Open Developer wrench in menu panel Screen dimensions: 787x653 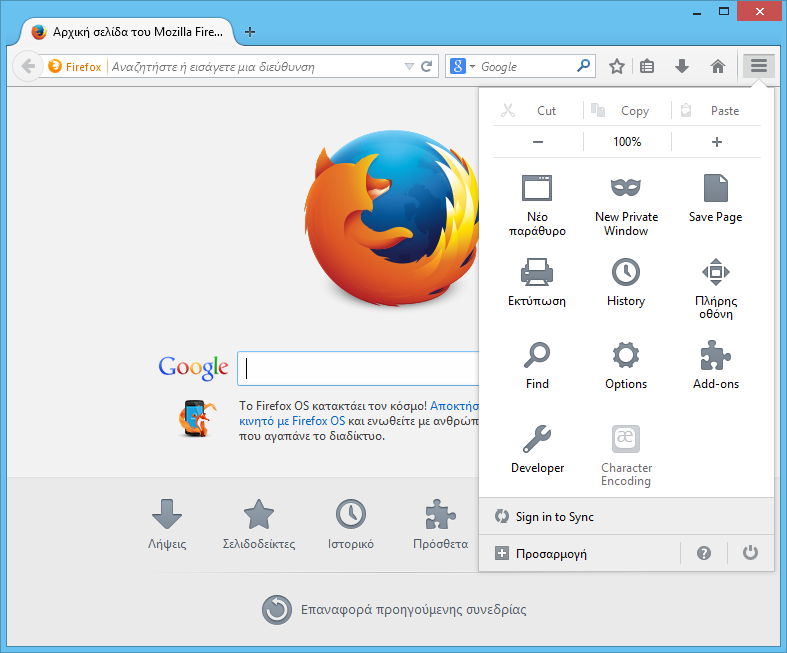pyautogui.click(x=537, y=449)
